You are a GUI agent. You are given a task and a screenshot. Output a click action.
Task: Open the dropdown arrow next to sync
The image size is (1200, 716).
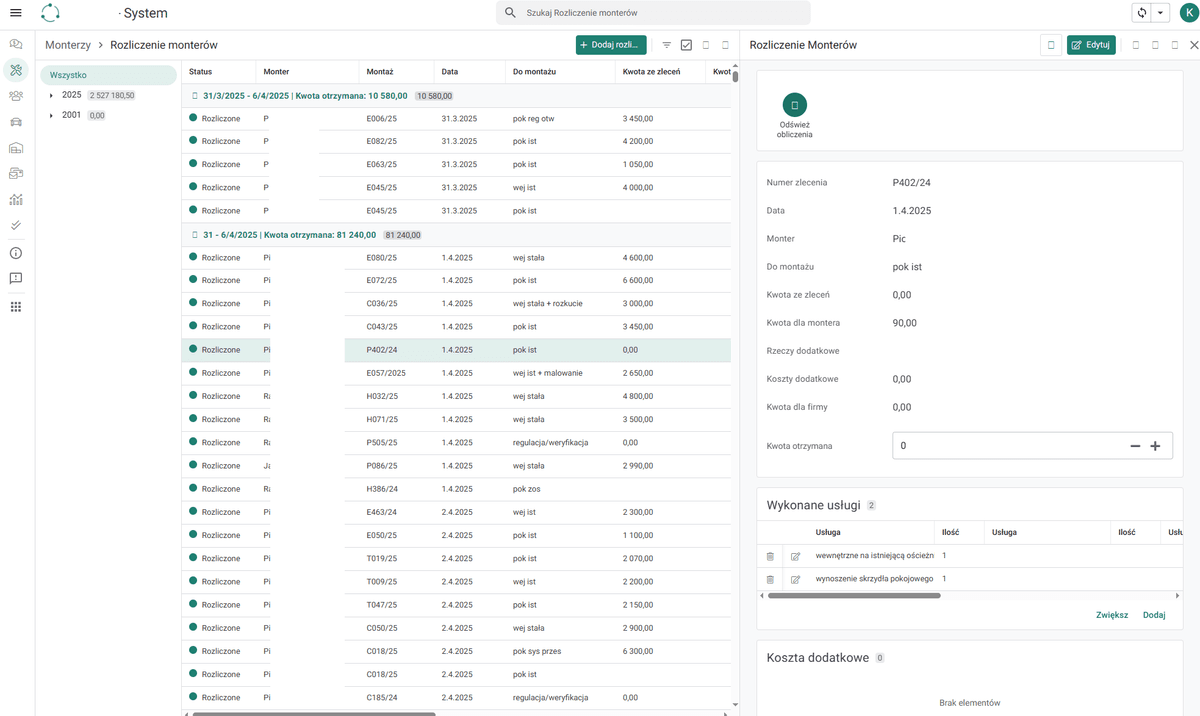click(x=1160, y=13)
